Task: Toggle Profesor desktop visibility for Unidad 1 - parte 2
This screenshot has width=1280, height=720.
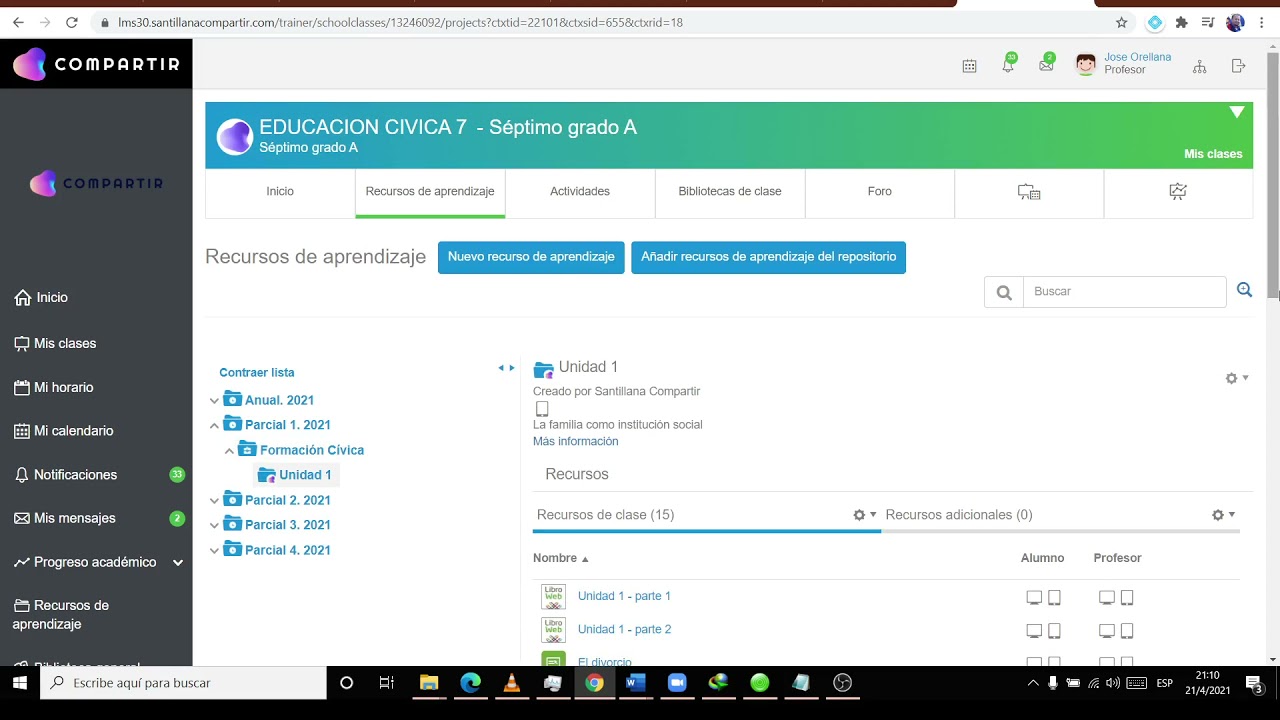Action: [1107, 631]
